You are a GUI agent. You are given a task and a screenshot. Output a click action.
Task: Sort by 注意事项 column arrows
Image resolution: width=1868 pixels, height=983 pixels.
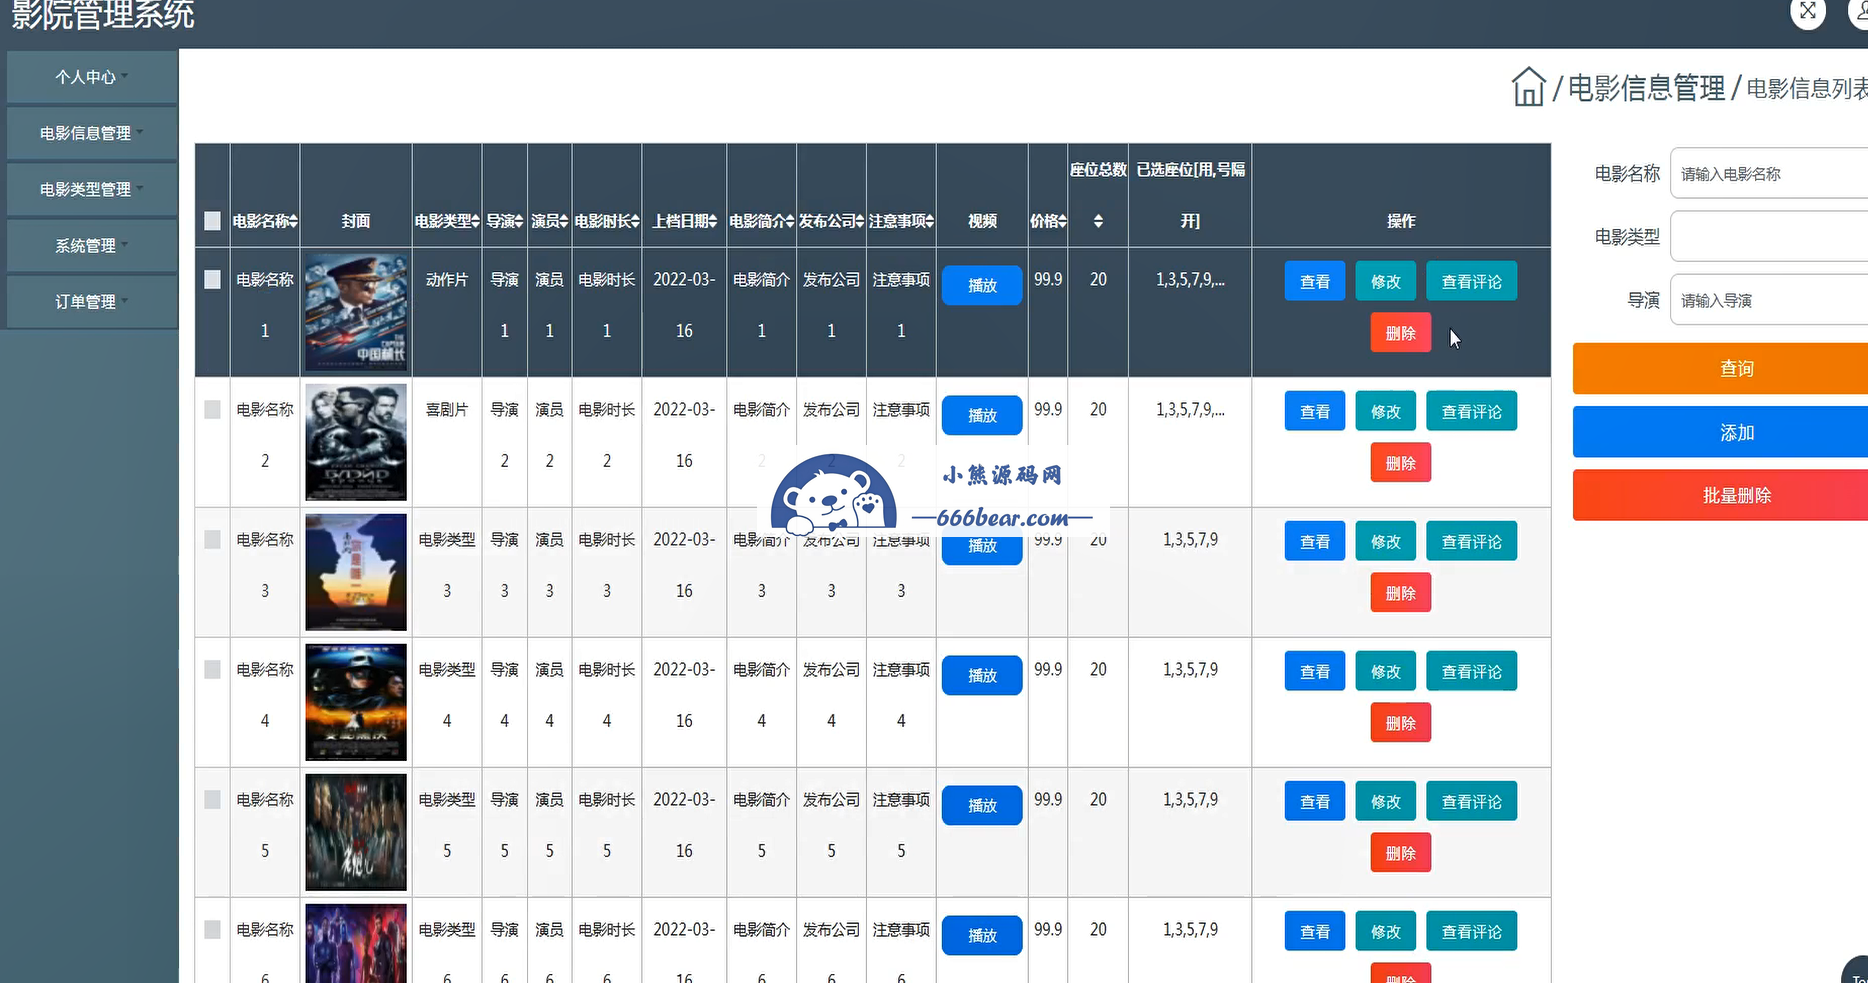(x=930, y=221)
